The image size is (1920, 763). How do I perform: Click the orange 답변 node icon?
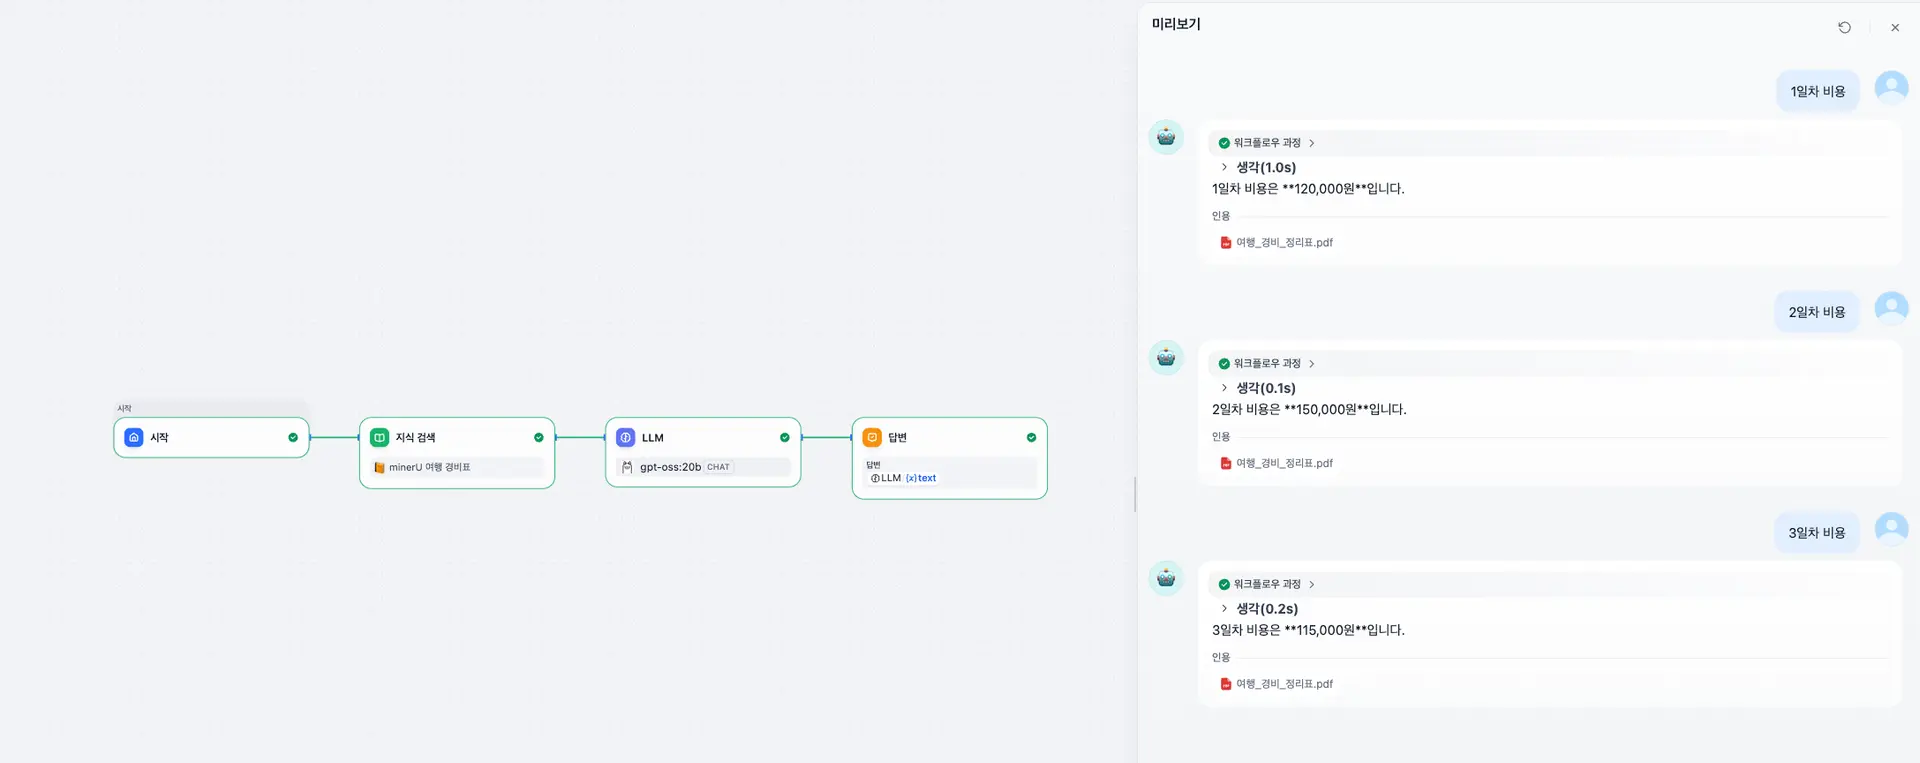click(x=872, y=438)
